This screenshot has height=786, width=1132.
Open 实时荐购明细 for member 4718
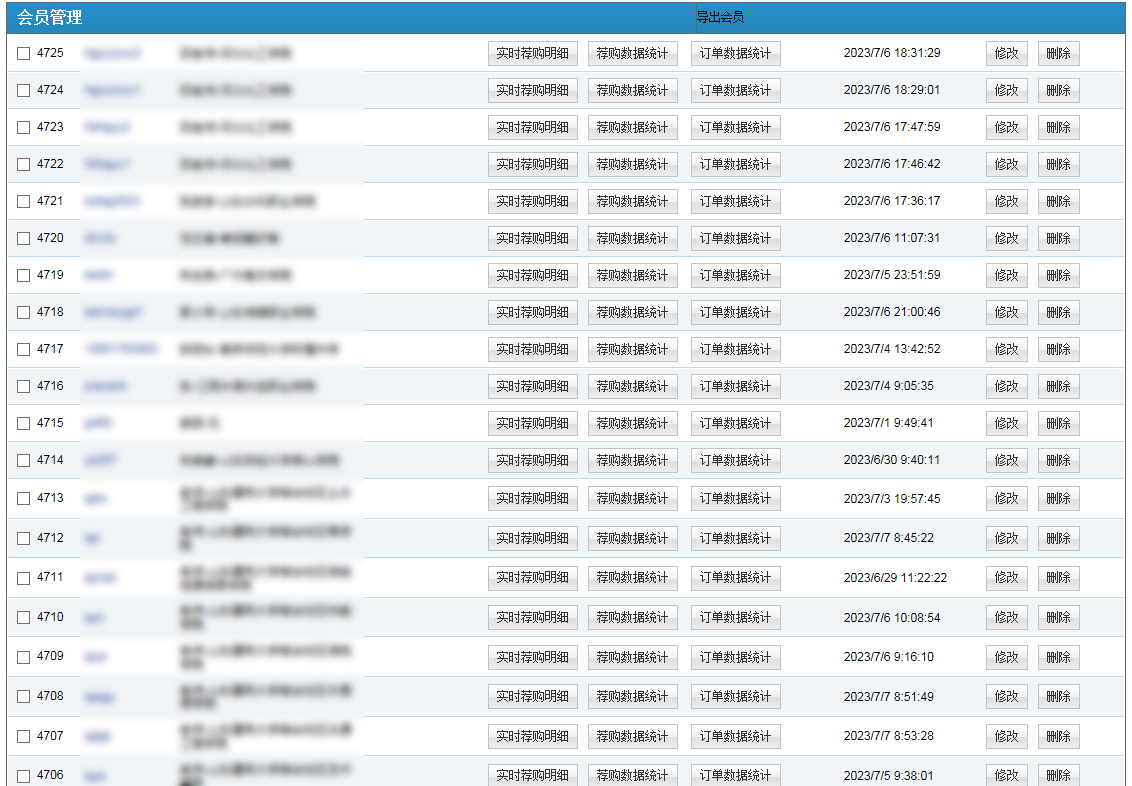click(532, 313)
